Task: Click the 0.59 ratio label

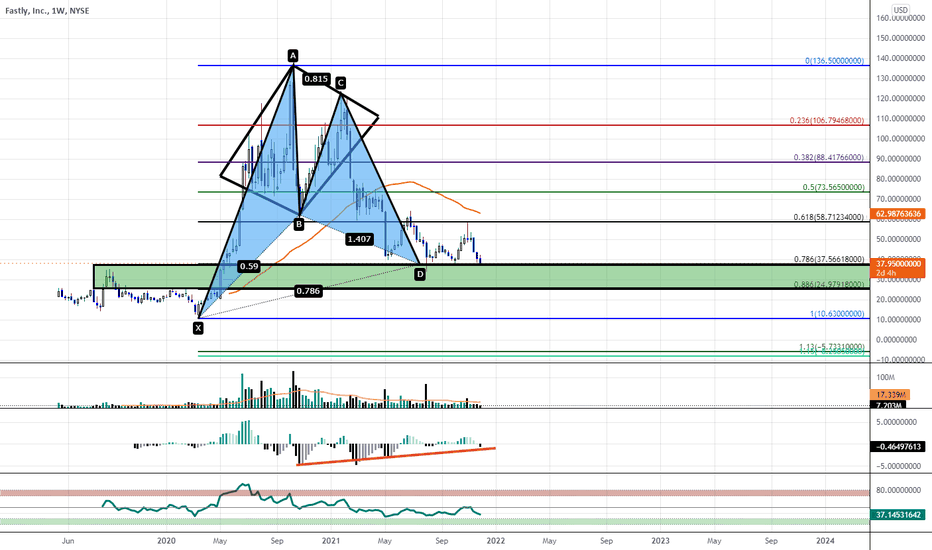Action: [248, 266]
